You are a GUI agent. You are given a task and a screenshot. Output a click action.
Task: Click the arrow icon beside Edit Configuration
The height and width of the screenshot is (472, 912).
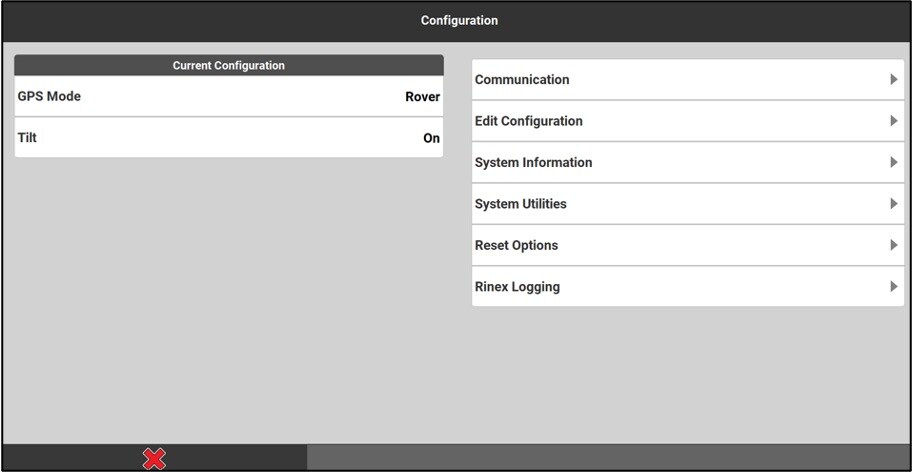tap(893, 121)
